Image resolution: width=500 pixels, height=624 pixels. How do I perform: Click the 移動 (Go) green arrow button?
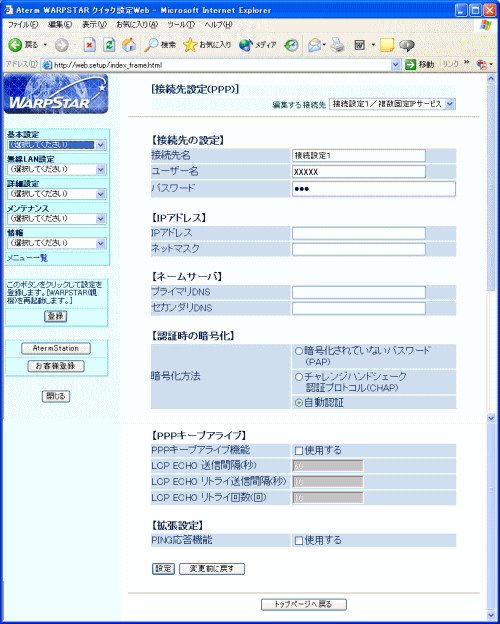click(x=419, y=65)
